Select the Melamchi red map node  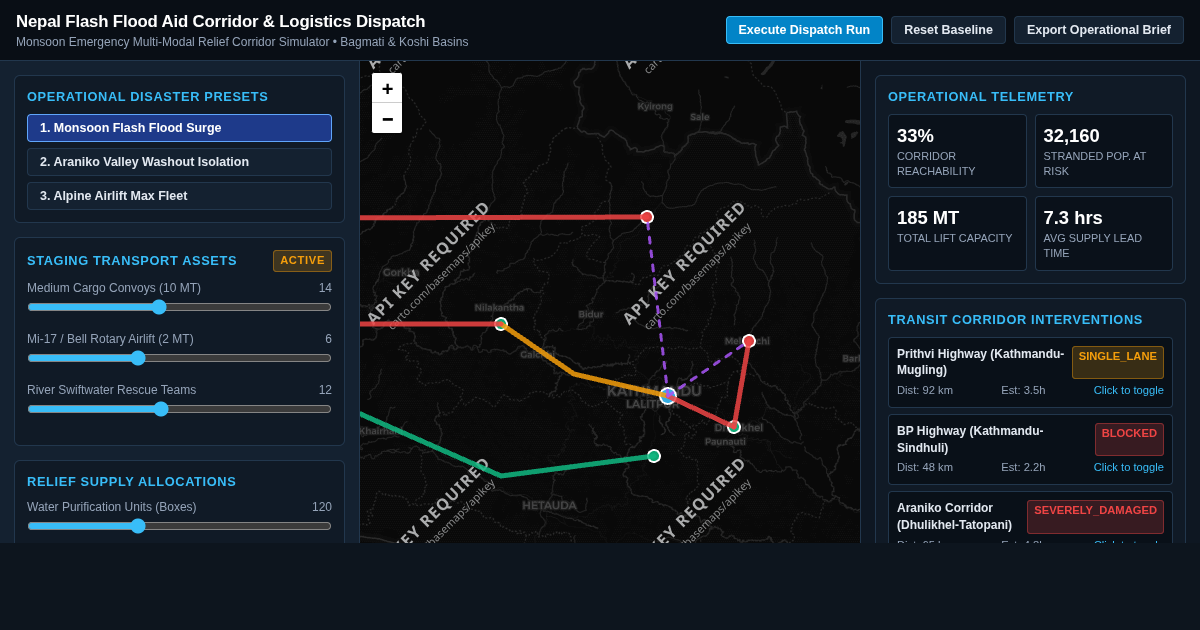[x=749, y=341]
